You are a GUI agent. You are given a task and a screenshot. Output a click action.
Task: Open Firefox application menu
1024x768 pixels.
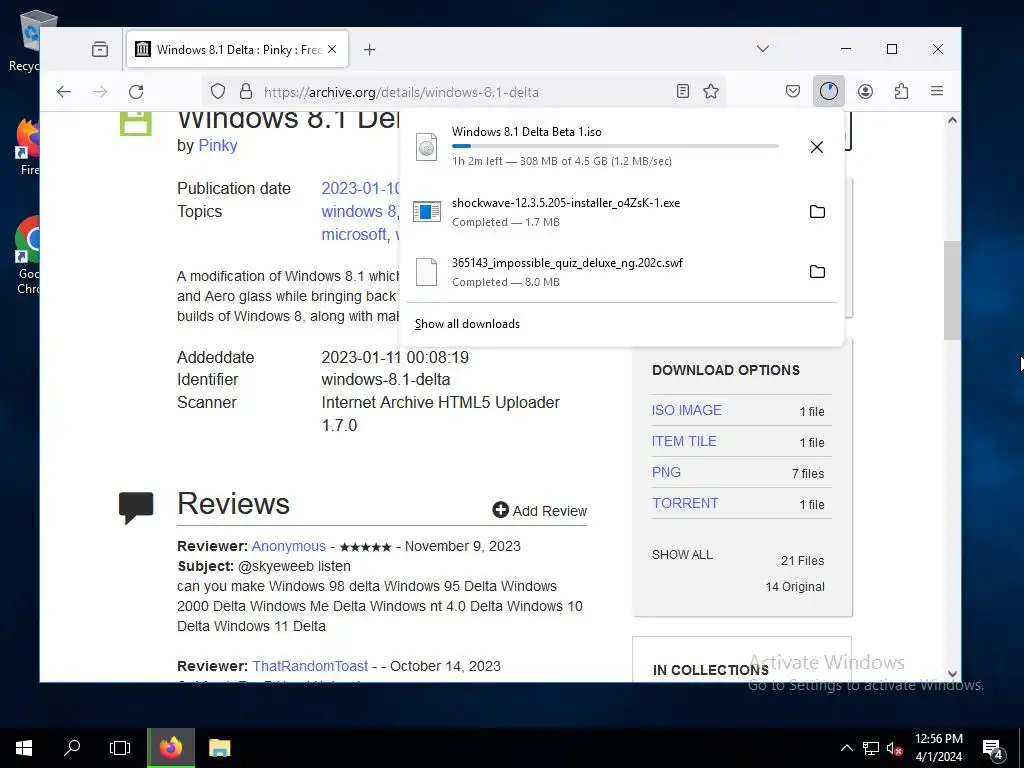936,91
